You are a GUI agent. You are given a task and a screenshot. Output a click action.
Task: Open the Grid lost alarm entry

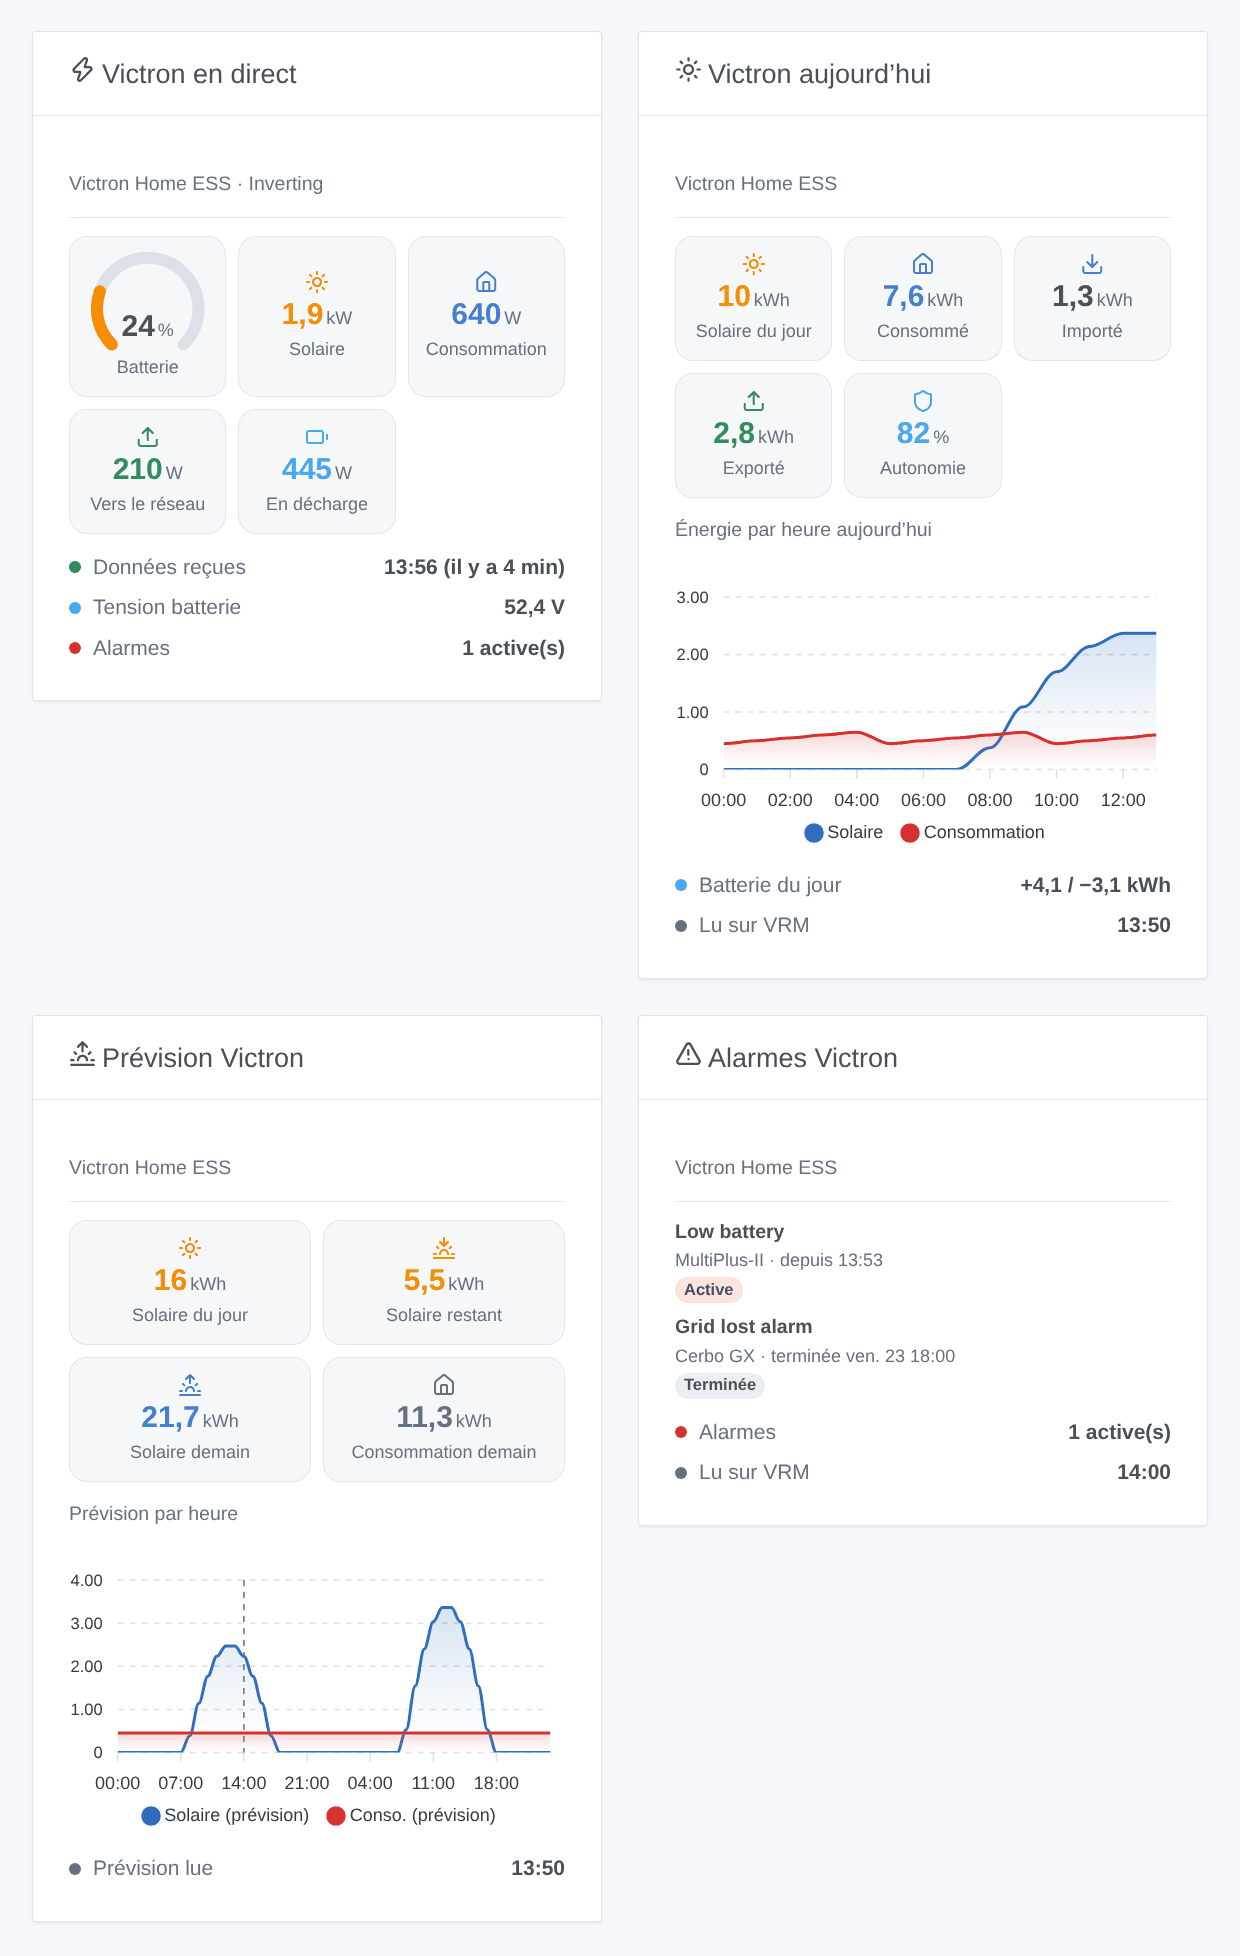click(923, 1357)
